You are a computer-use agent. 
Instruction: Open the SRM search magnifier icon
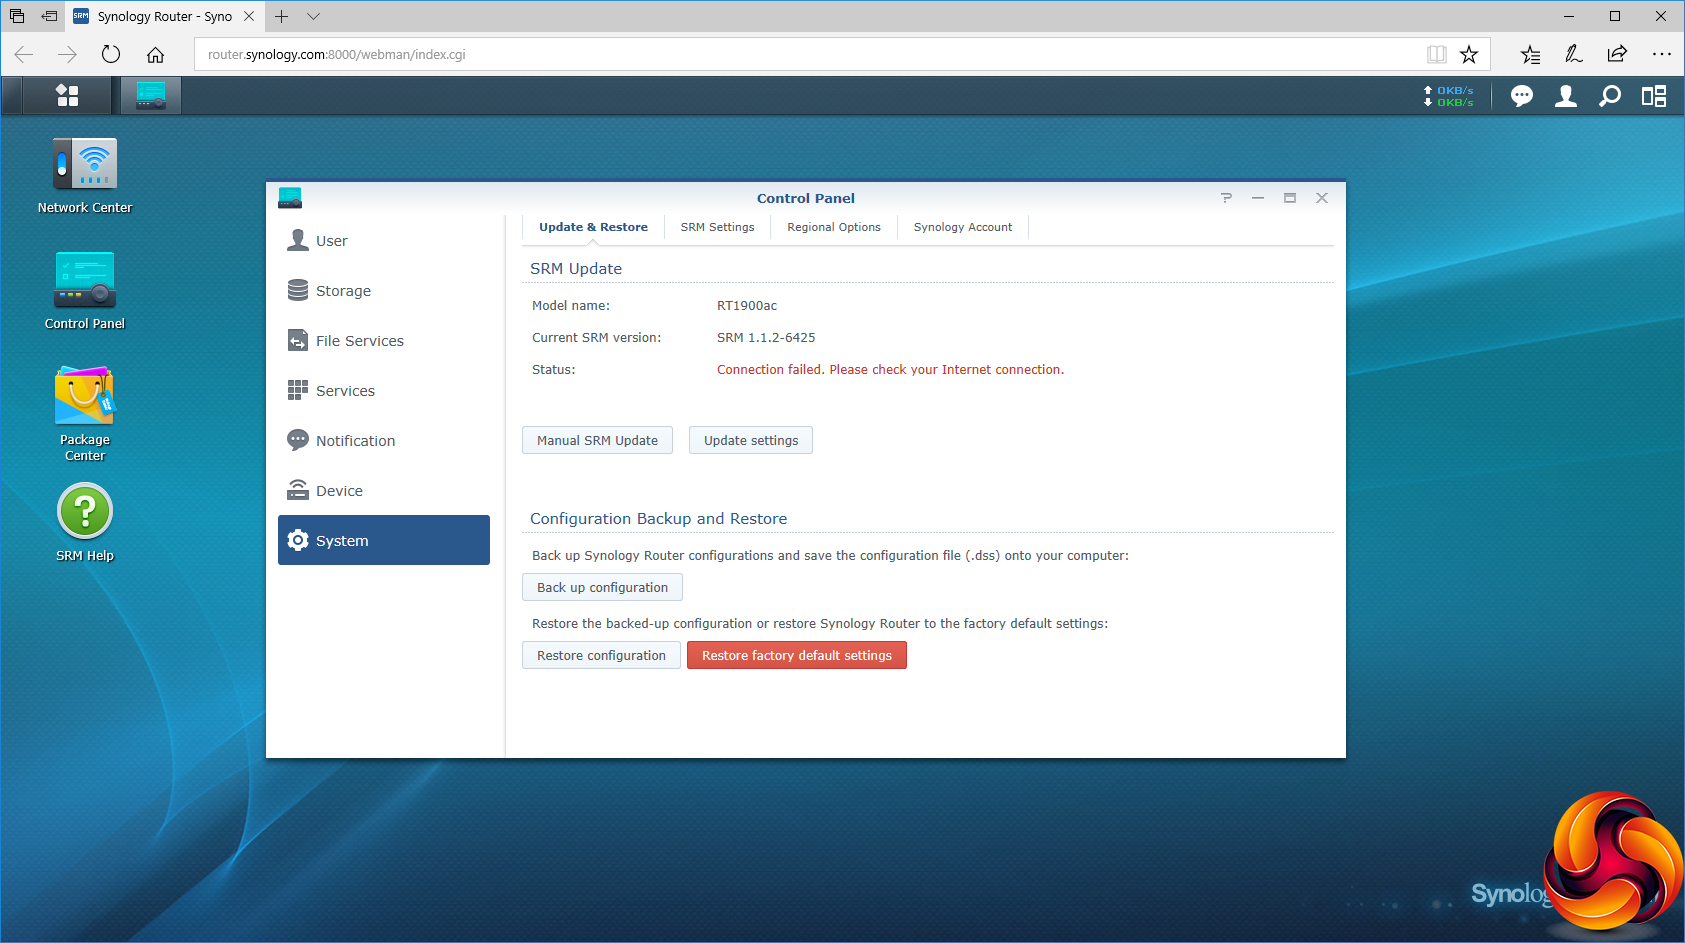coord(1610,96)
